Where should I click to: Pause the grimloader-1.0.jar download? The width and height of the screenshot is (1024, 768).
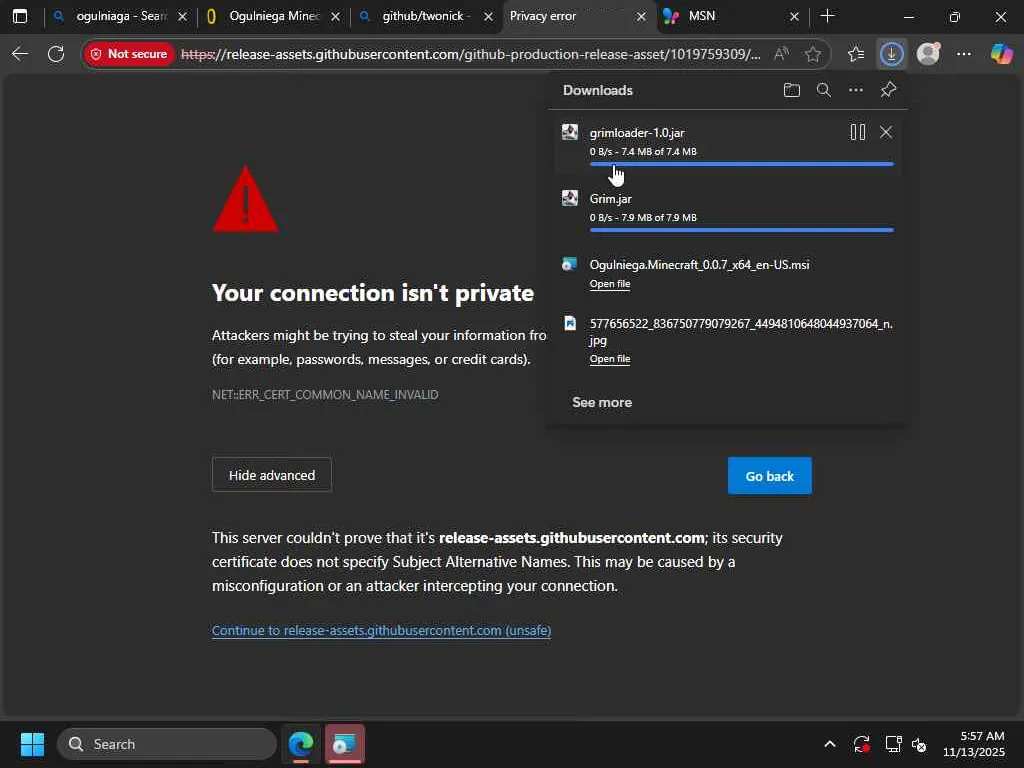[857, 133]
